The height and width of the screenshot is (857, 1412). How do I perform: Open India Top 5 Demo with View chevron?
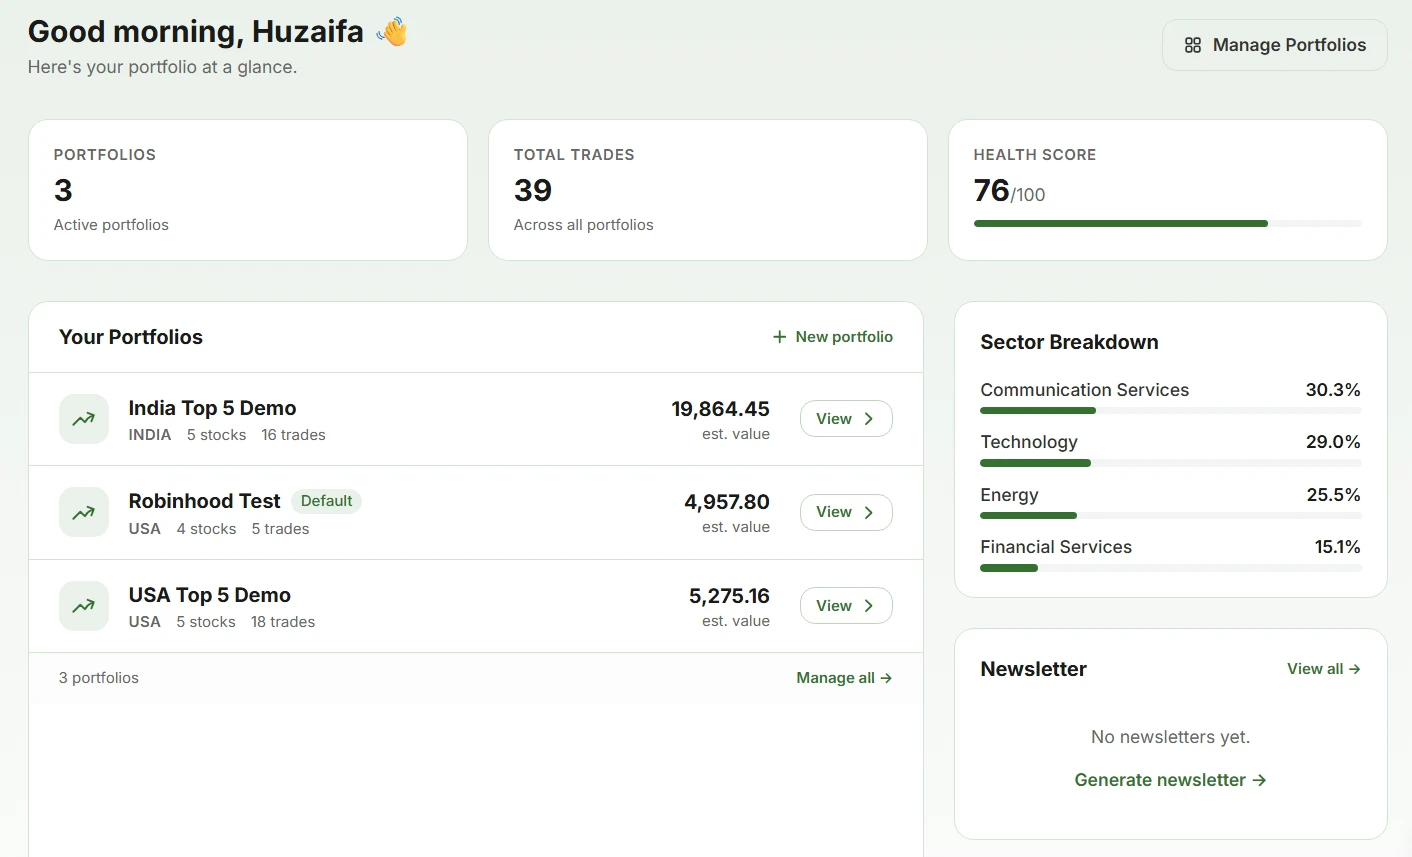tap(869, 419)
